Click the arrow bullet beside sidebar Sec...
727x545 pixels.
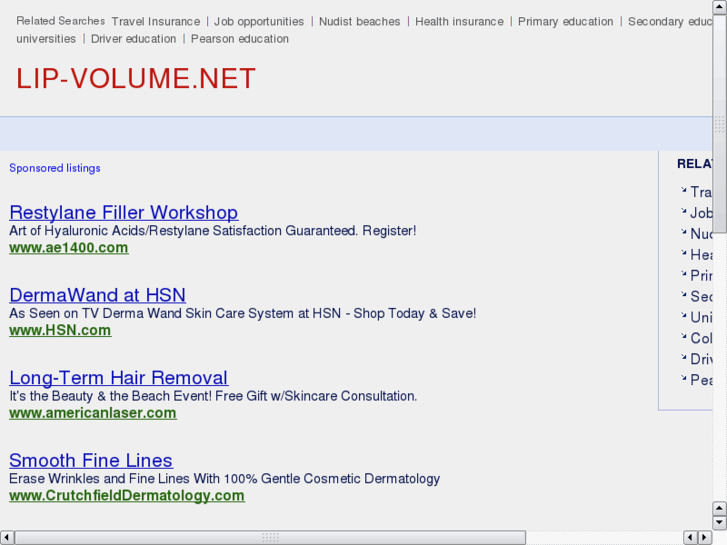683,294
